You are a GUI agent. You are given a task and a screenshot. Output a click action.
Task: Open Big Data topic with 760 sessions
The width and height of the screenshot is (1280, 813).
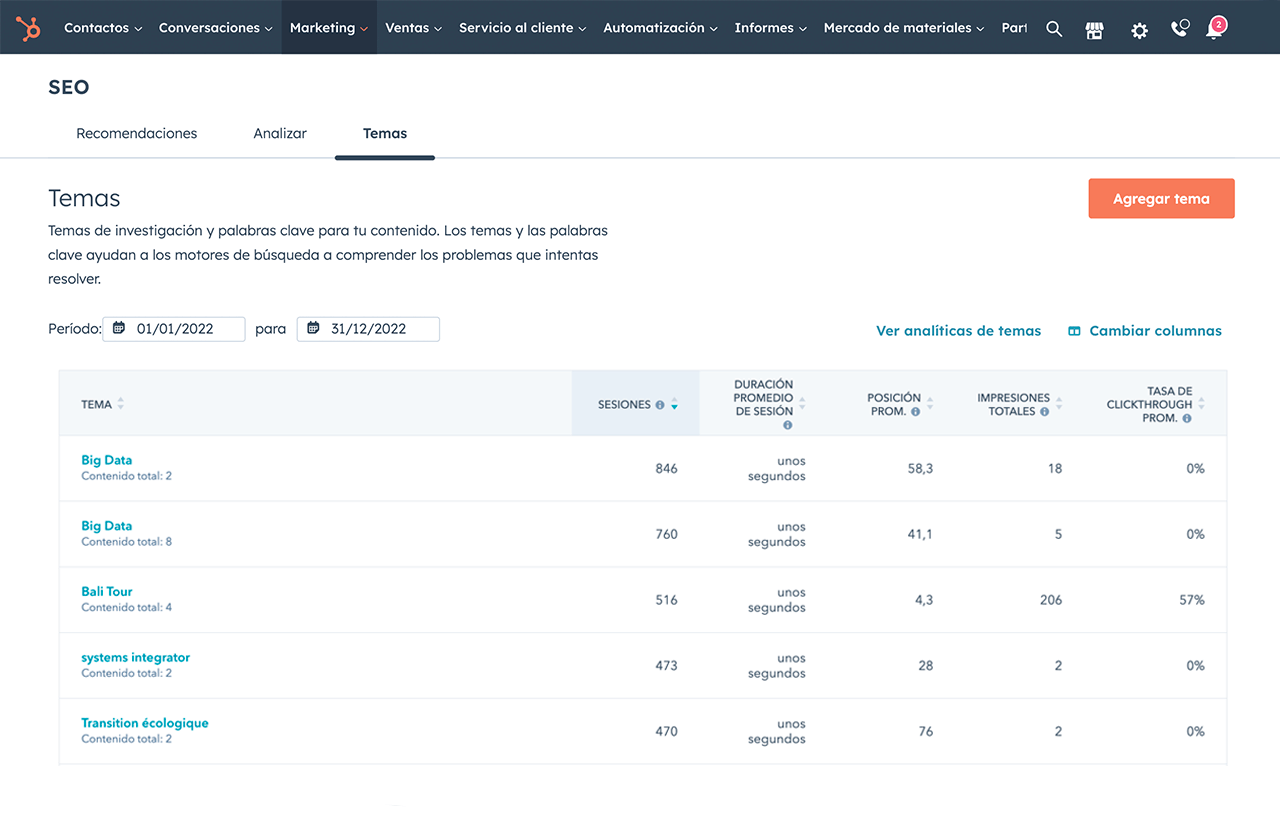[107, 526]
